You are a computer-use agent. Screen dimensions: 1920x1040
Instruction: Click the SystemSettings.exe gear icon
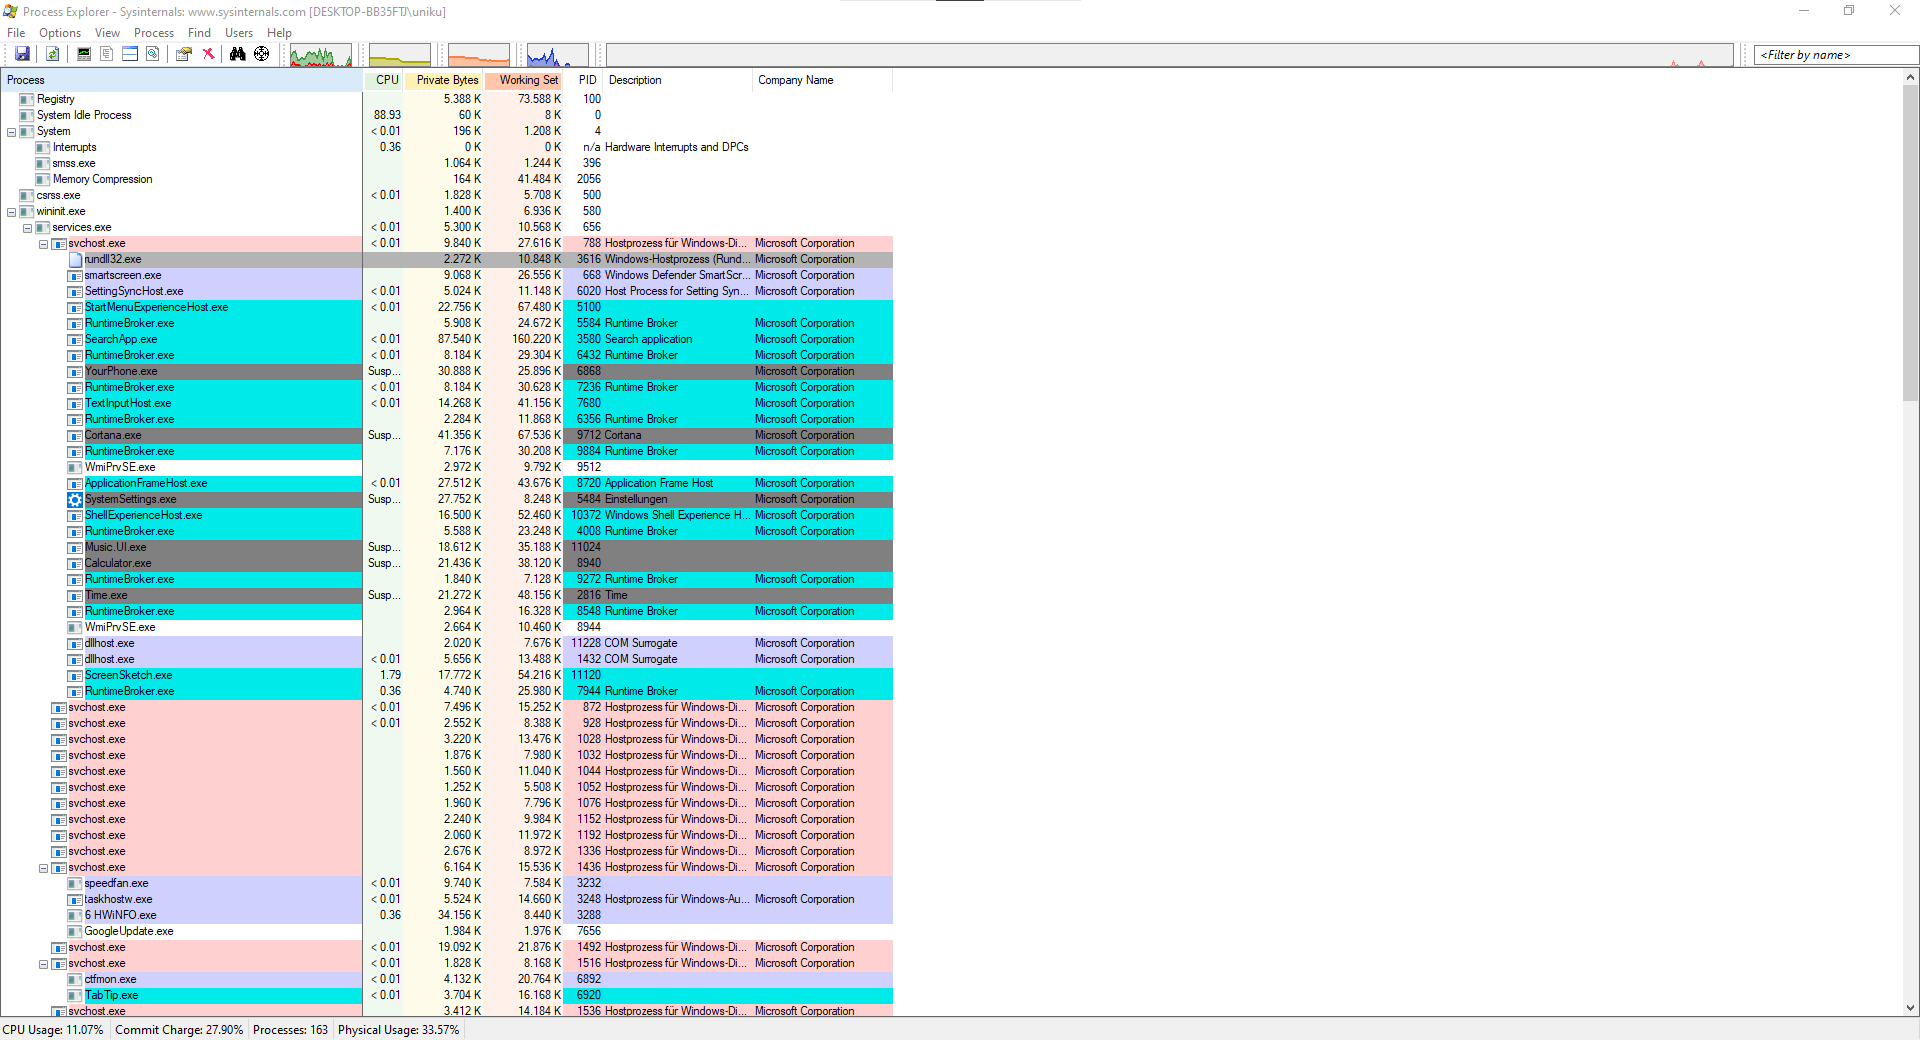point(75,499)
